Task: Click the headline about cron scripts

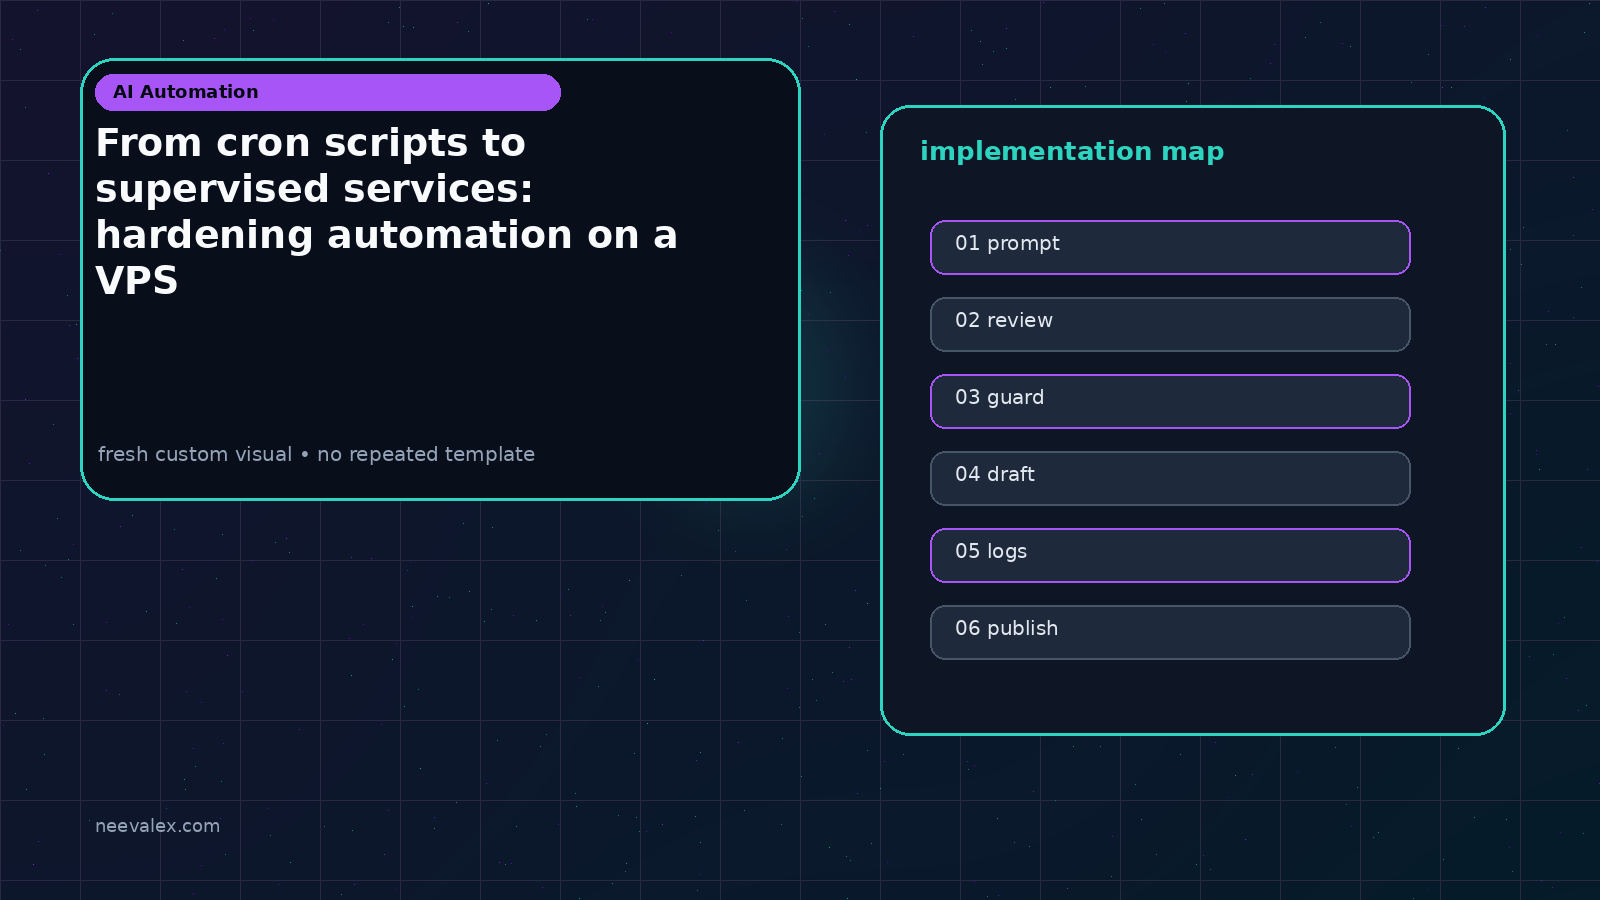Action: pos(387,212)
